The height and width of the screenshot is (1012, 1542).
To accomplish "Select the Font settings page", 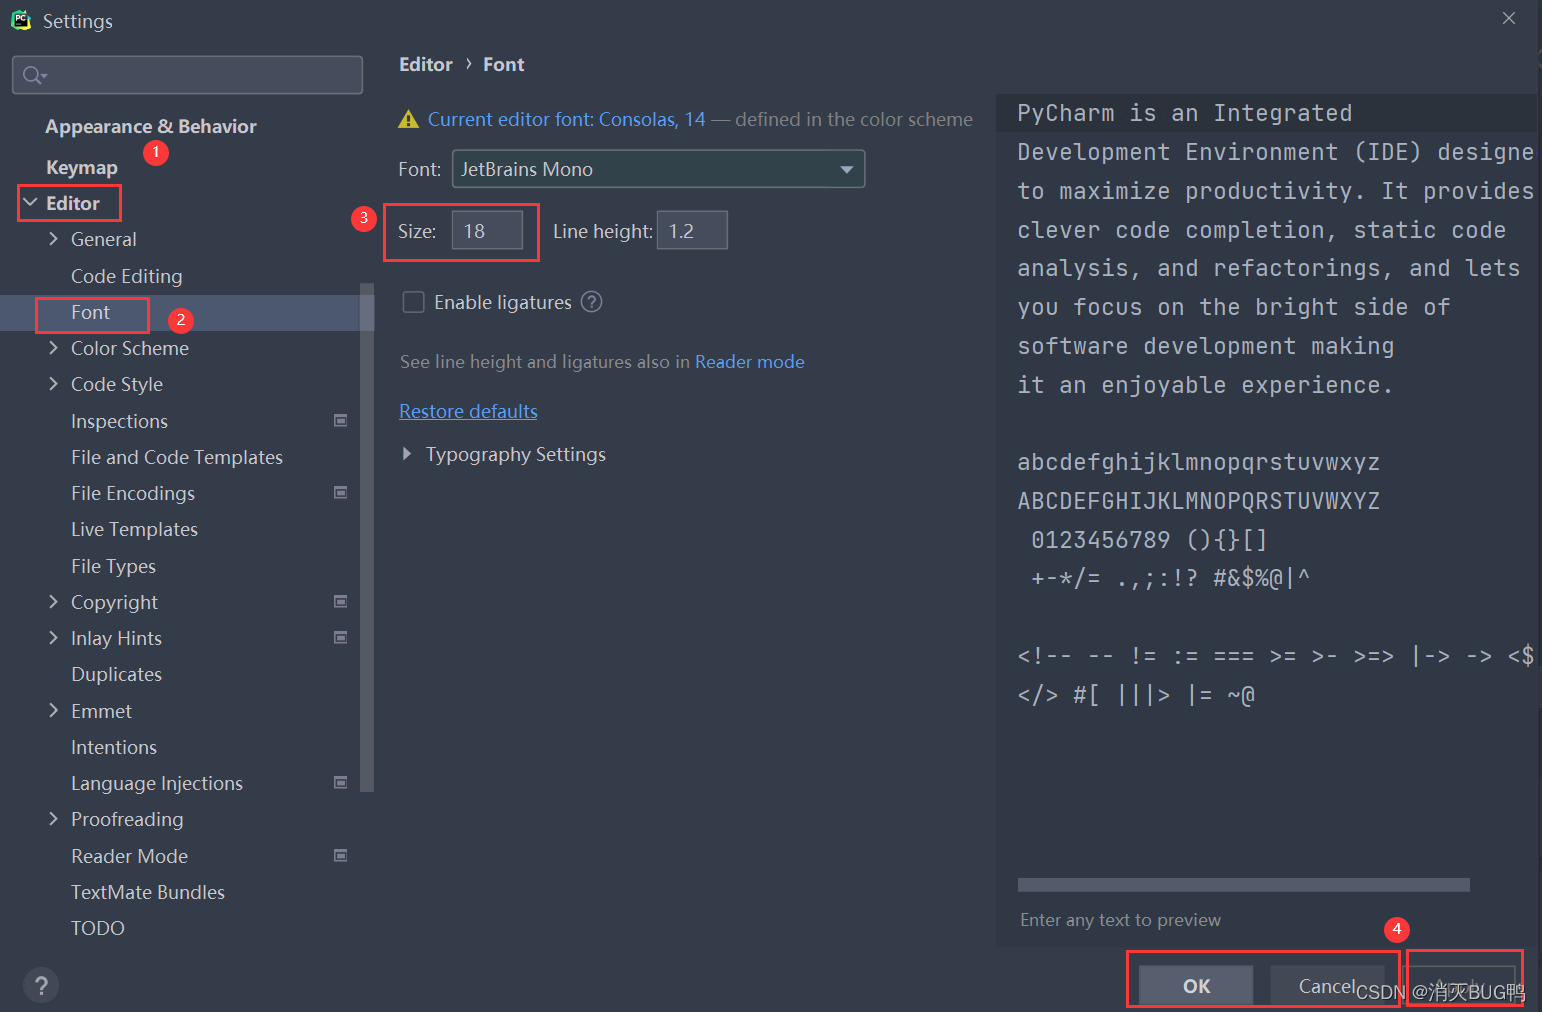I will [x=91, y=312].
